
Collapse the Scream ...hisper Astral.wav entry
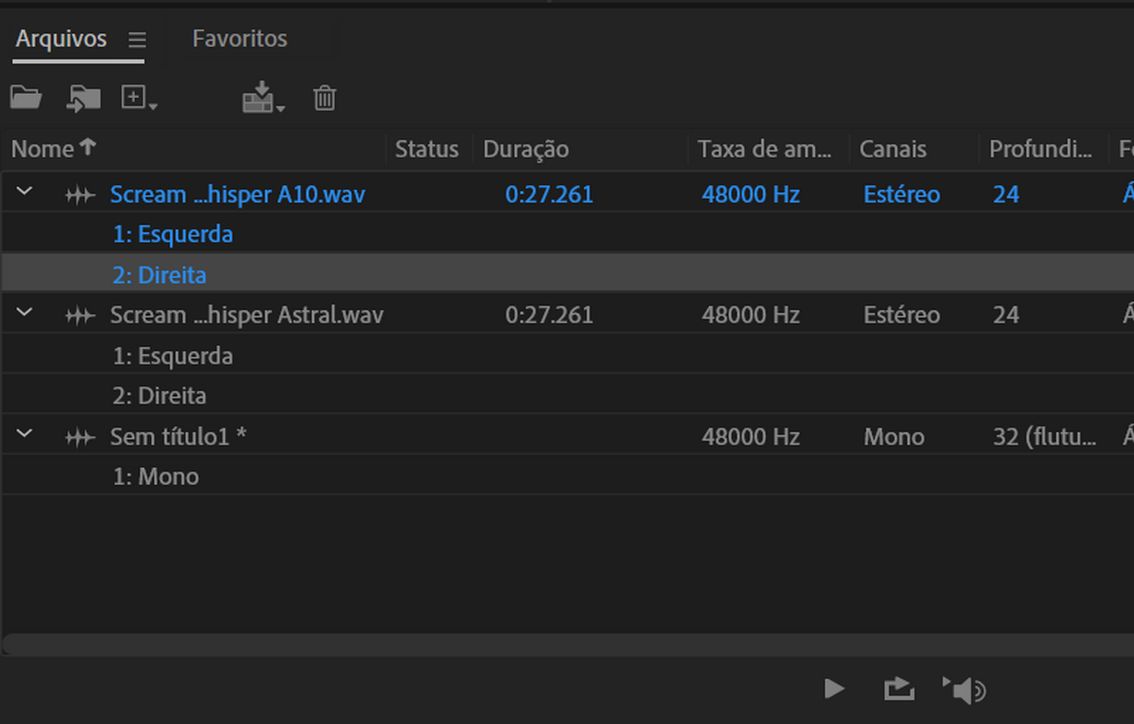[25, 312]
